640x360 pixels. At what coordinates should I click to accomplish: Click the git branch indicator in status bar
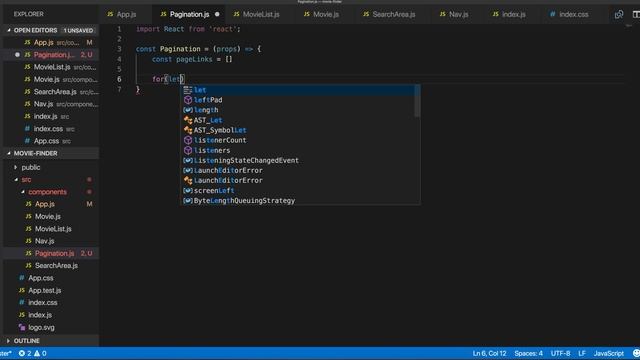pyautogui.click(x=6, y=353)
